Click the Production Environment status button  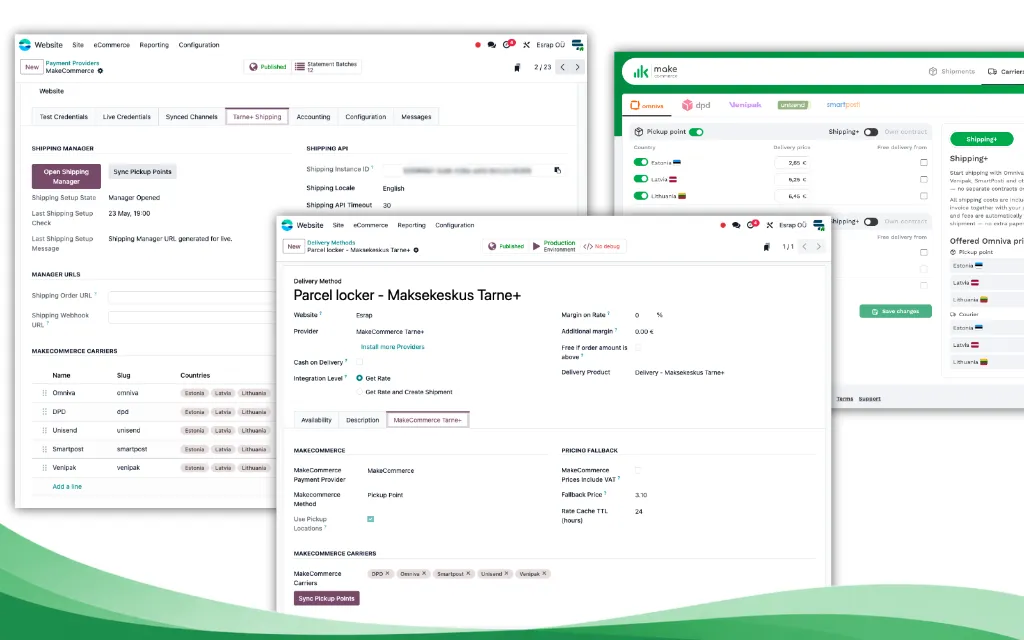click(x=554, y=246)
